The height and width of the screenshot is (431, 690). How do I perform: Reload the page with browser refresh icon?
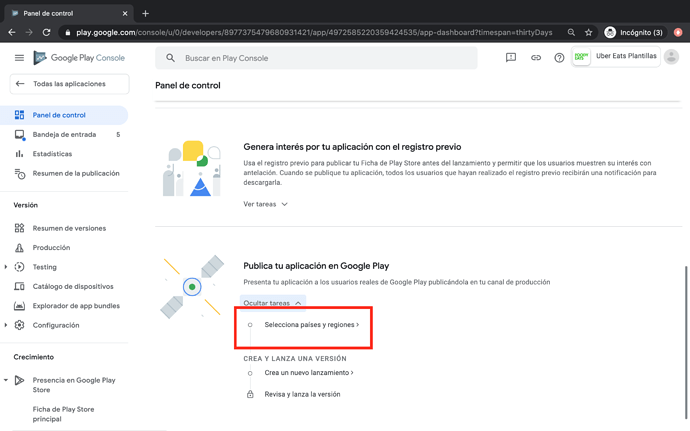click(47, 32)
